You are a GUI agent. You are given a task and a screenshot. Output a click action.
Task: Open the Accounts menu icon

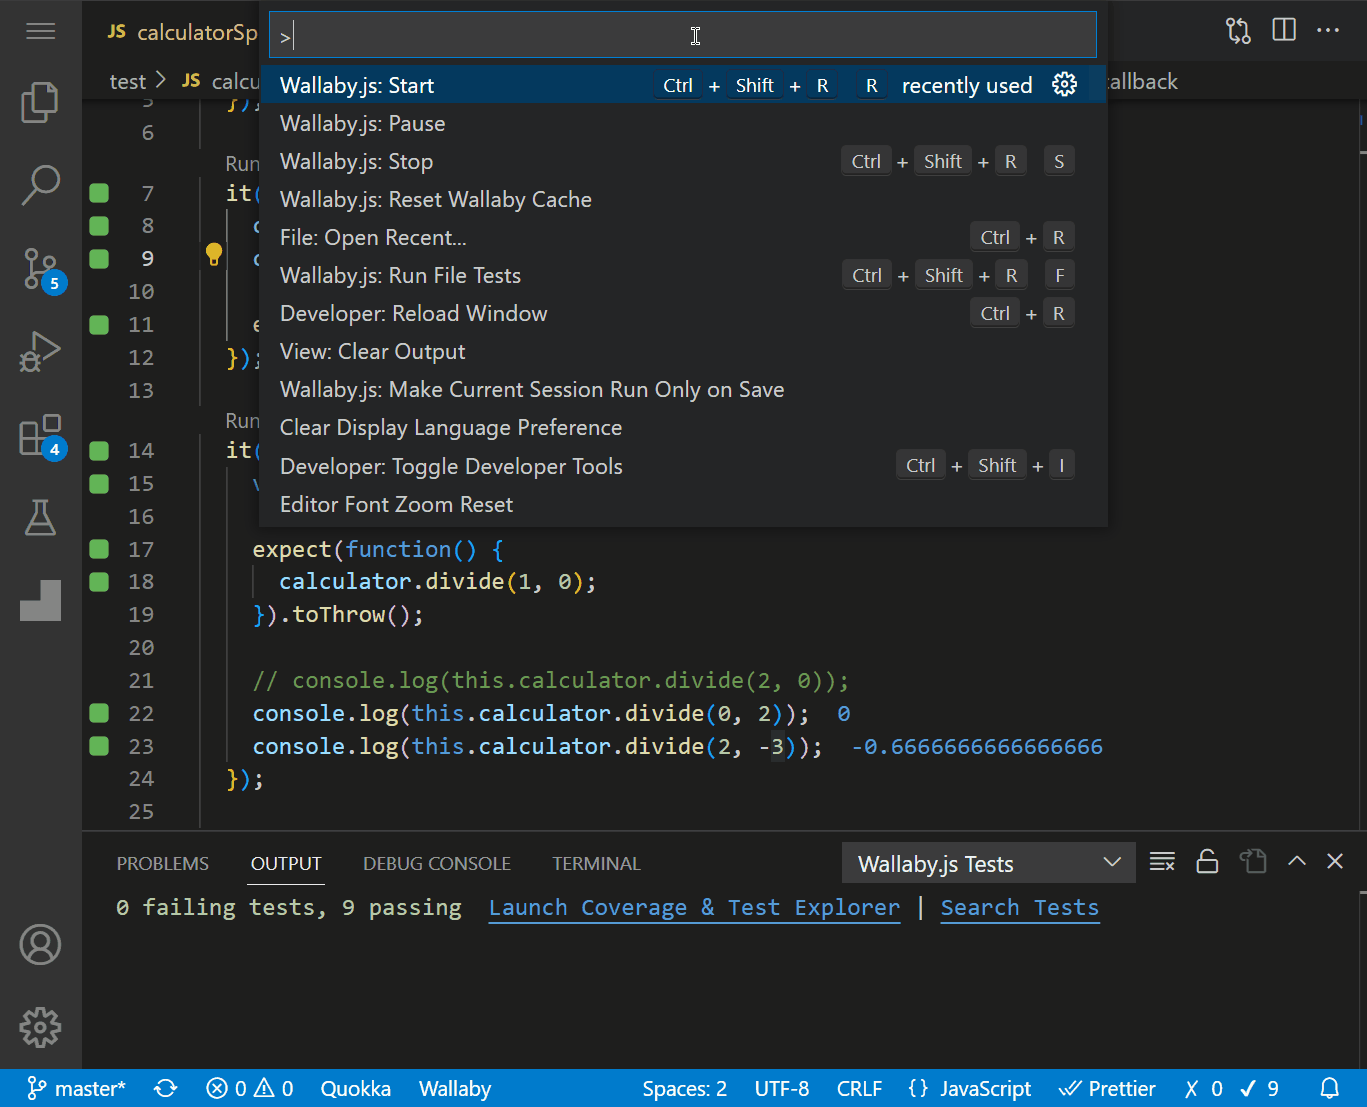coord(40,944)
